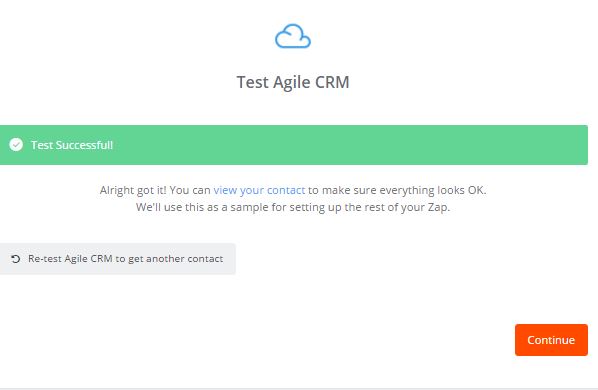Click the 'Test Successful!' message text
Viewport: 598px width, 390px height.
(72, 145)
